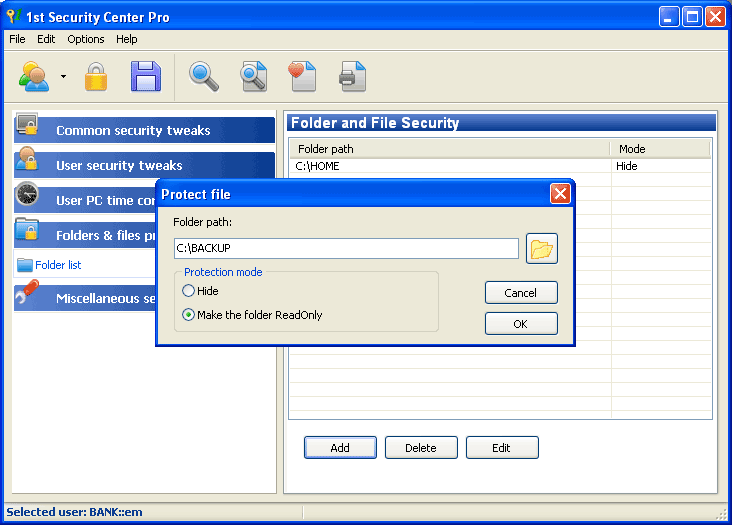This screenshot has width=732, height=525.
Task: Click the Mode column header
Action: pyautogui.click(x=660, y=149)
